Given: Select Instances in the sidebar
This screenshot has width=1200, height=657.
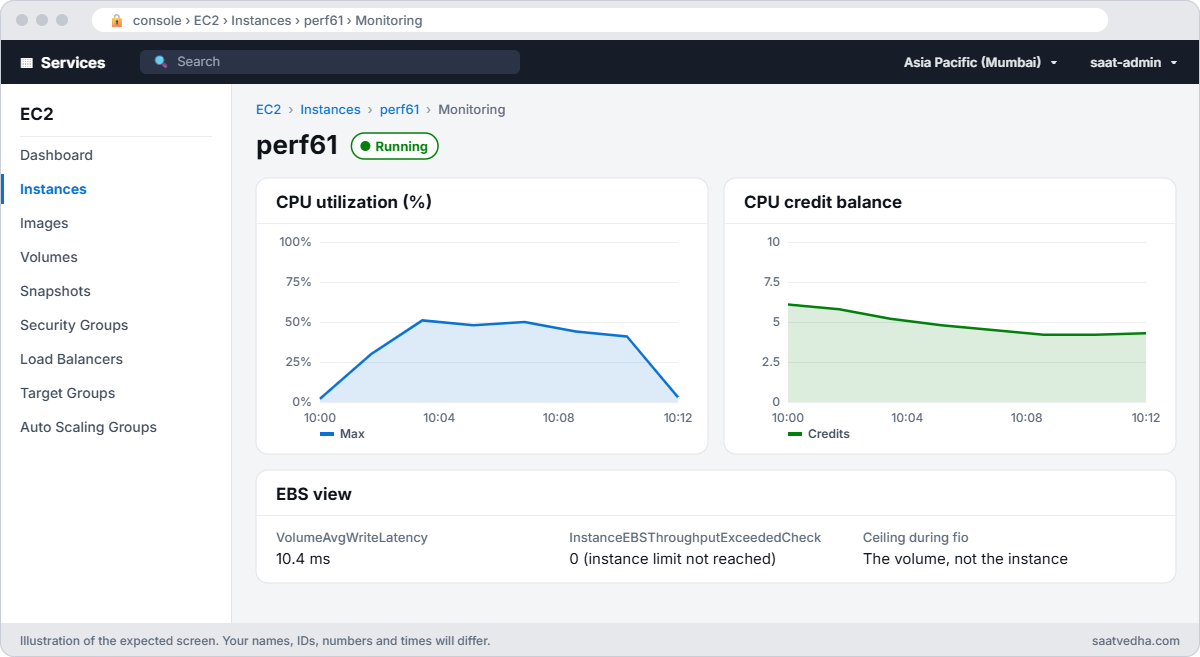Looking at the screenshot, I should click(53, 189).
